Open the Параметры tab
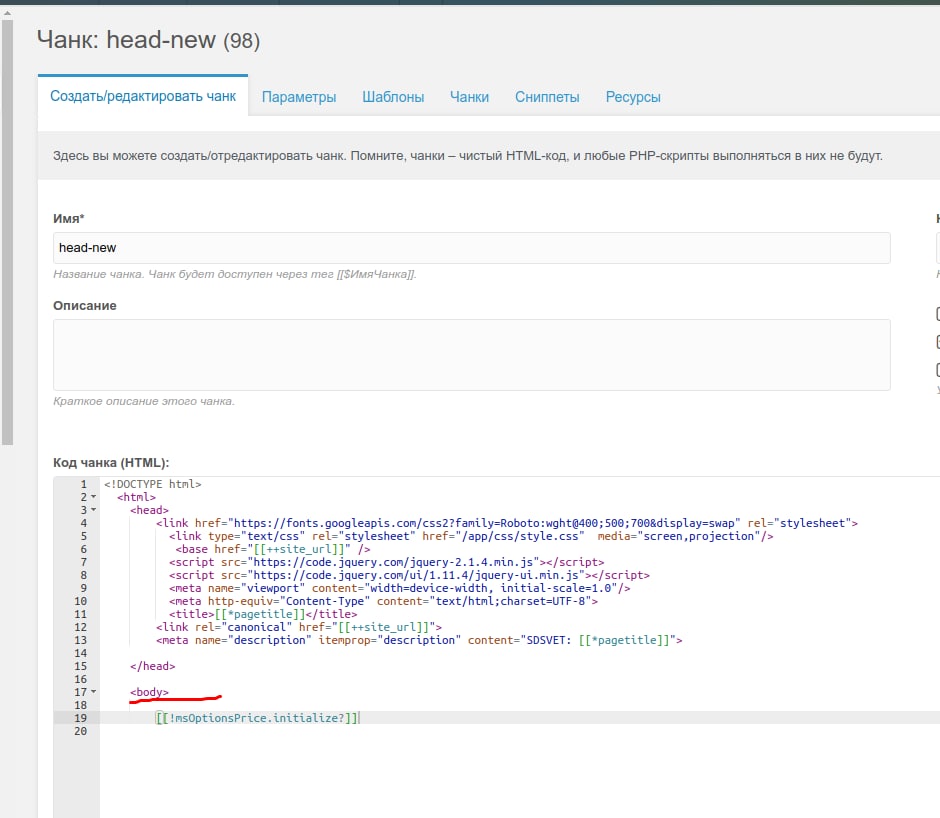The image size is (940, 818). coord(299,97)
